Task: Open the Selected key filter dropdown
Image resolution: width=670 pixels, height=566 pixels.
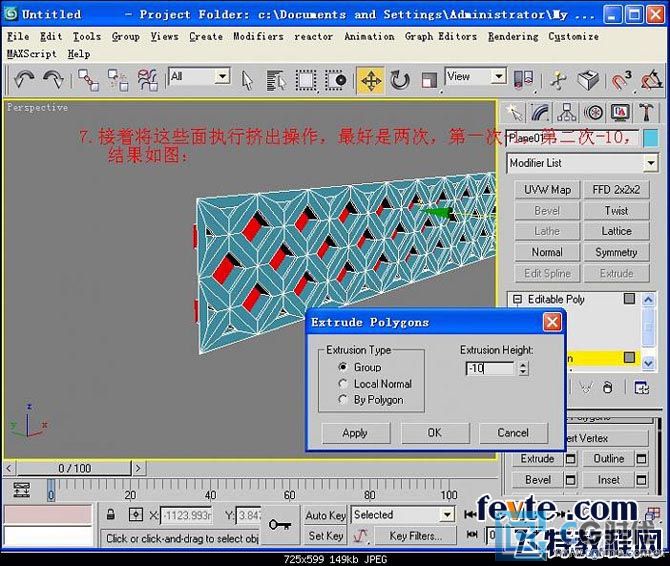Action: (447, 515)
